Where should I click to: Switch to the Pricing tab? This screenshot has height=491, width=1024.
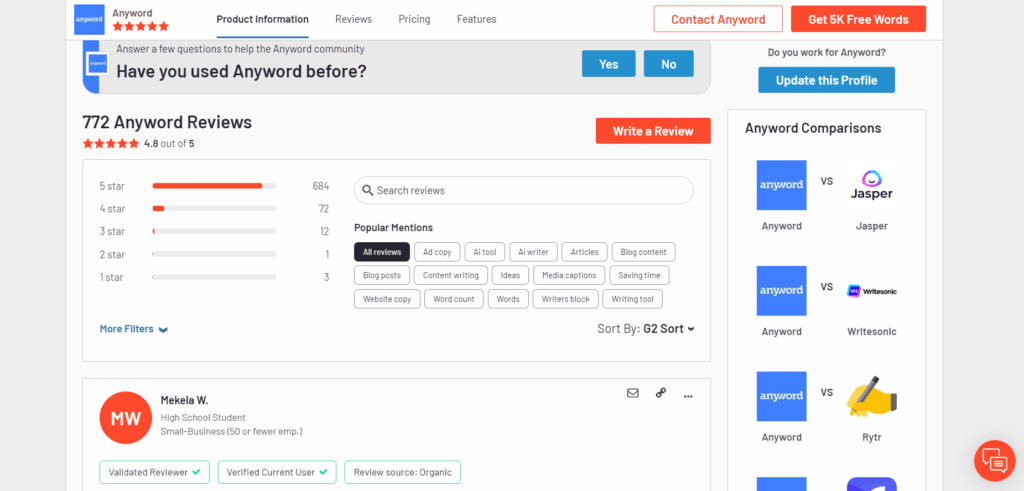414,20
